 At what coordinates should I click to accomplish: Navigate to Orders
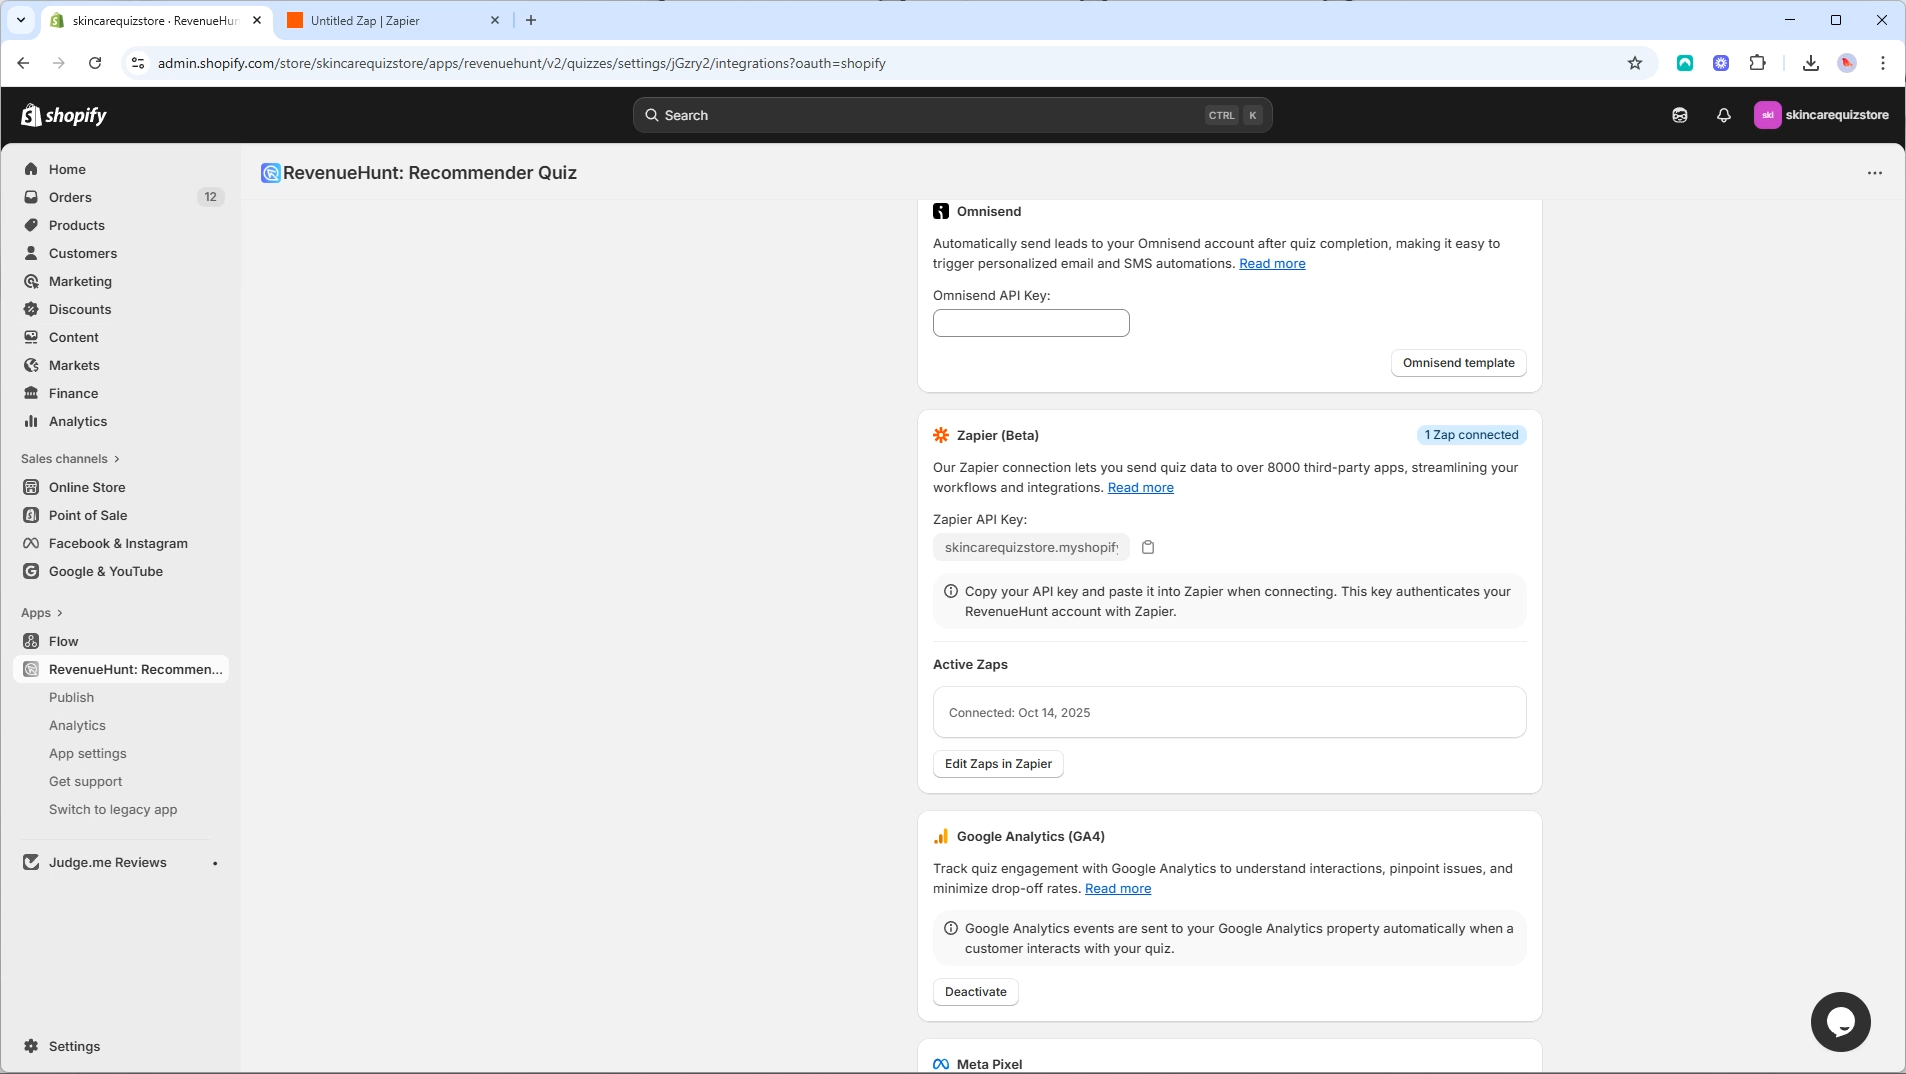point(70,197)
